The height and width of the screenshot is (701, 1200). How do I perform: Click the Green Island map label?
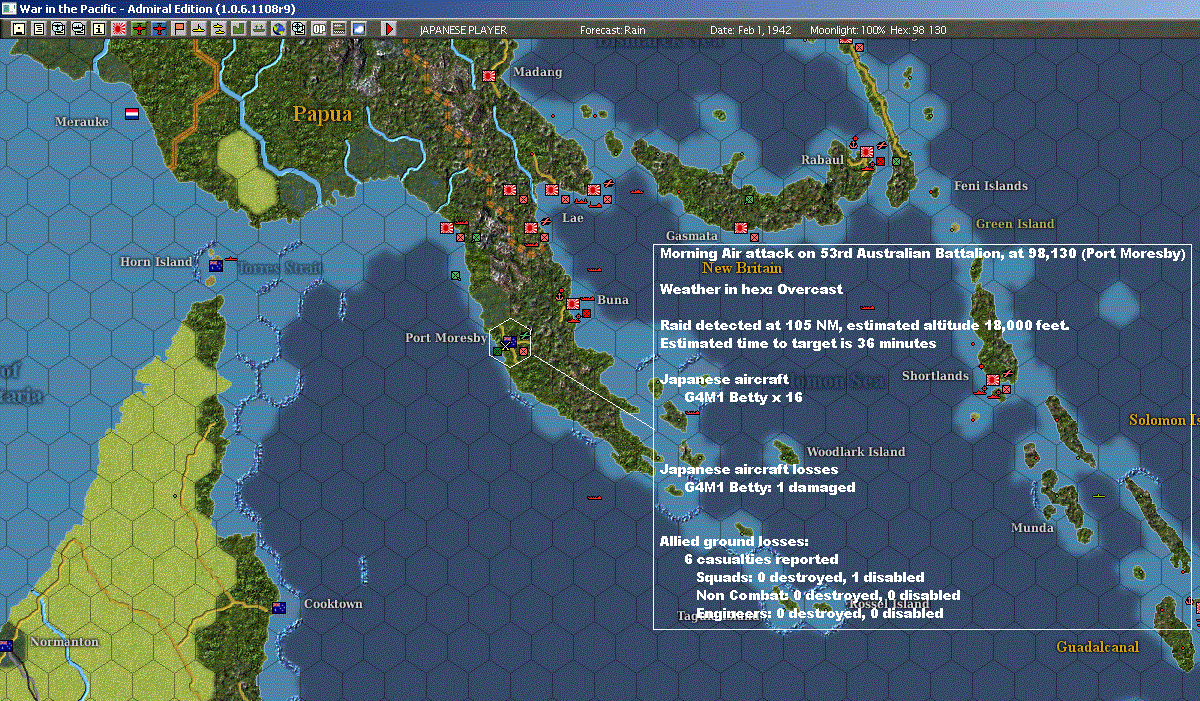pyautogui.click(x=1015, y=224)
